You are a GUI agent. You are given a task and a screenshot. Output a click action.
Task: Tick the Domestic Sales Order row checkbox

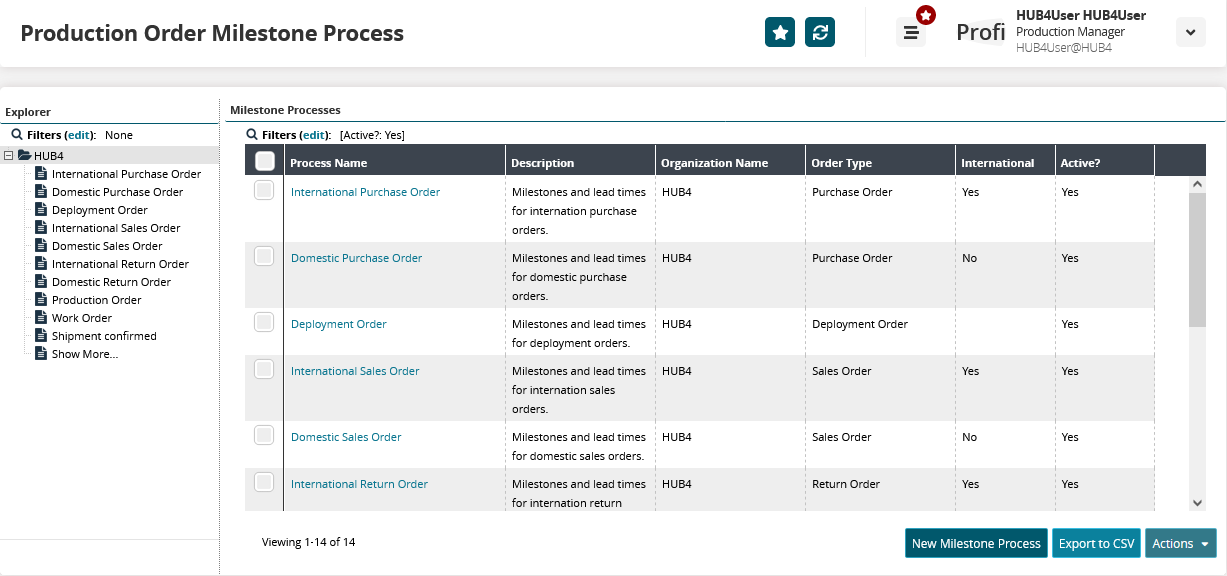coord(264,435)
